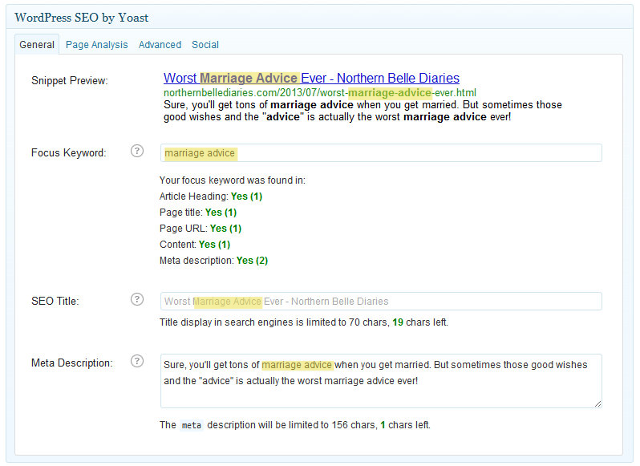Click the 'Snippet Preview:' label
The width and height of the screenshot is (640, 466).
(69, 80)
